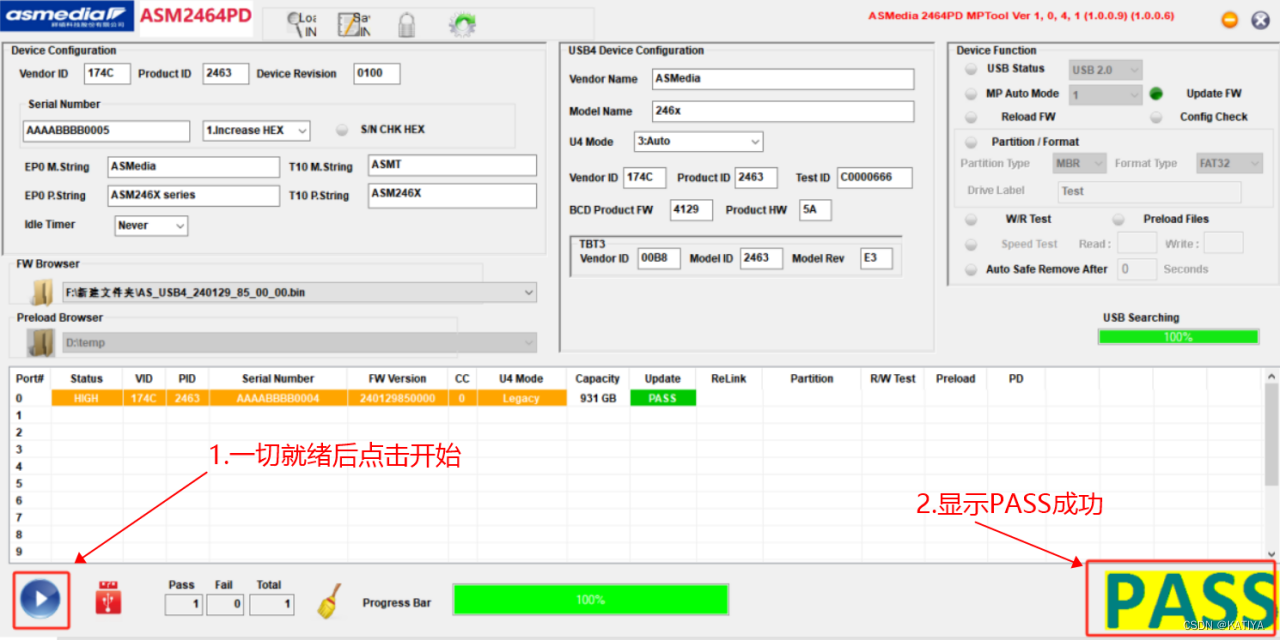This screenshot has height=640, width=1280.
Task: Click the FW Version column header
Action: click(x=397, y=379)
